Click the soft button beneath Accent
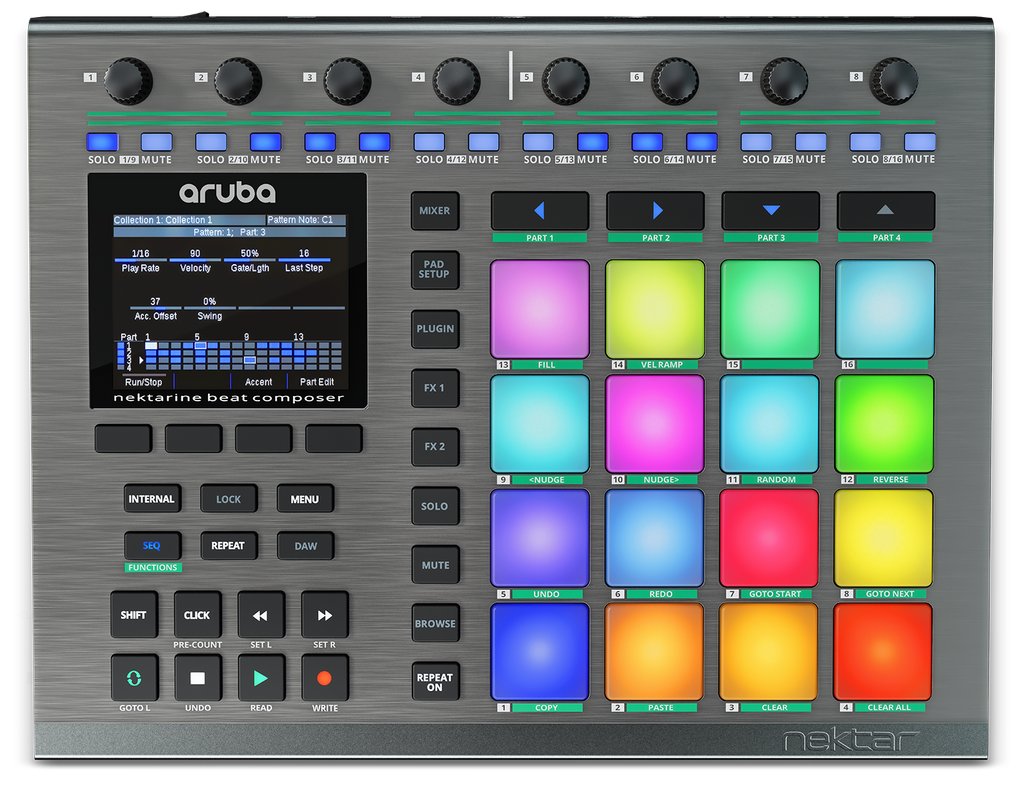 [x=264, y=438]
